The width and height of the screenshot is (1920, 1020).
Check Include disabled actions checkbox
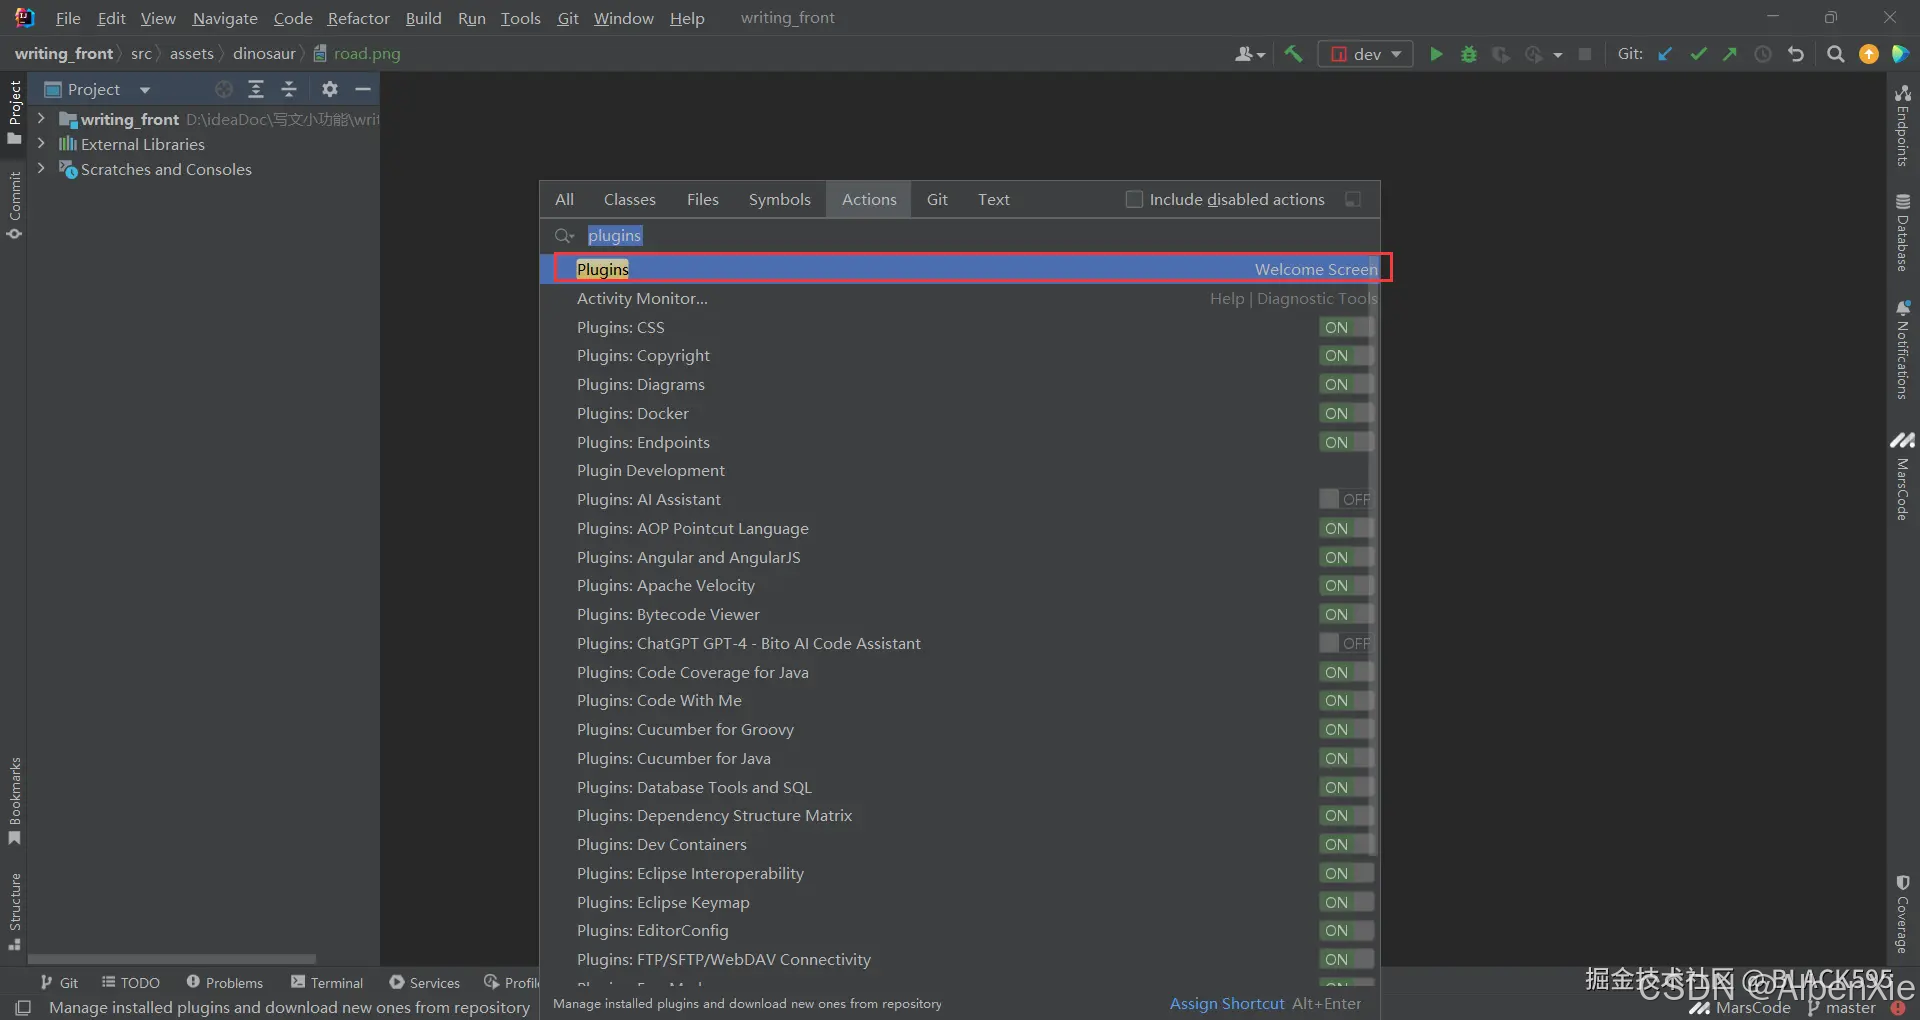(1134, 199)
